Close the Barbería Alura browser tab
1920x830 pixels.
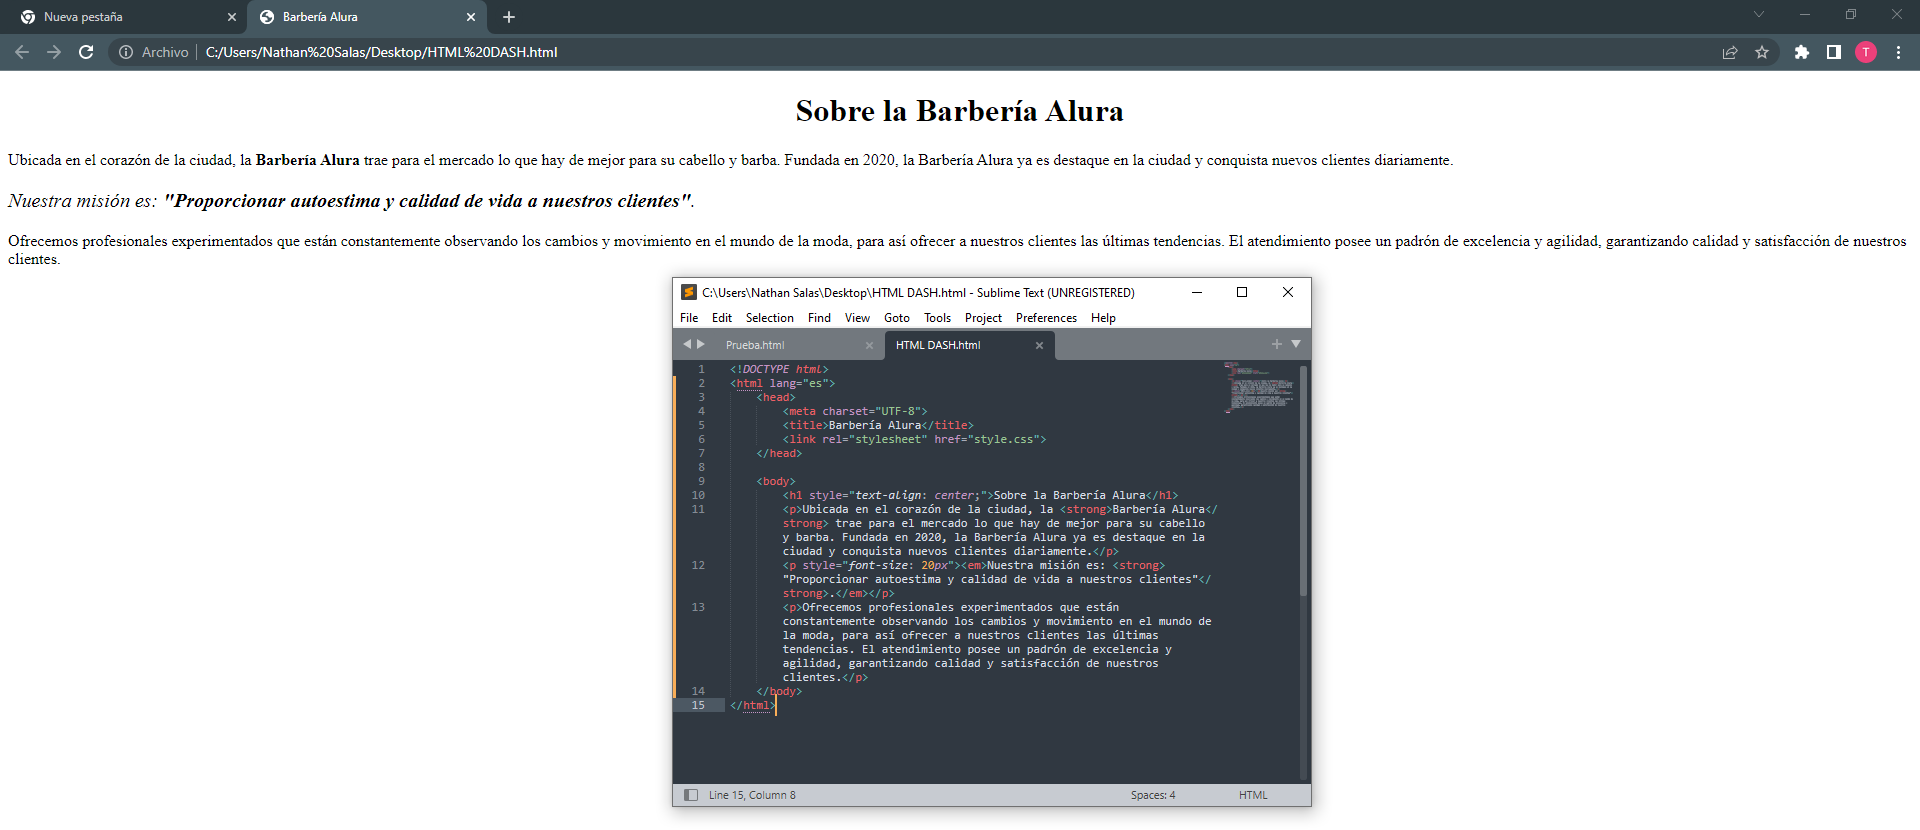(471, 17)
